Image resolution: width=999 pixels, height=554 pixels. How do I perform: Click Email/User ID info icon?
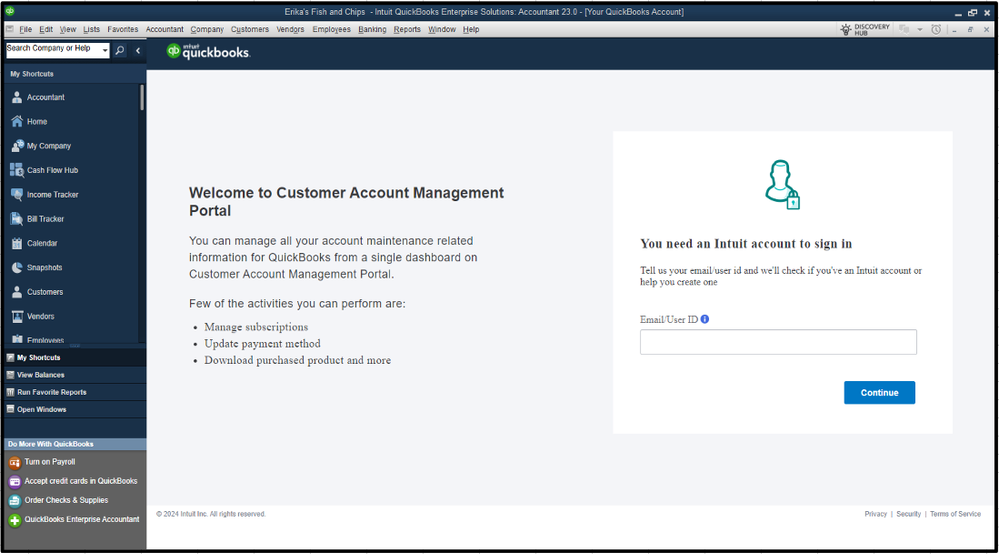click(705, 319)
